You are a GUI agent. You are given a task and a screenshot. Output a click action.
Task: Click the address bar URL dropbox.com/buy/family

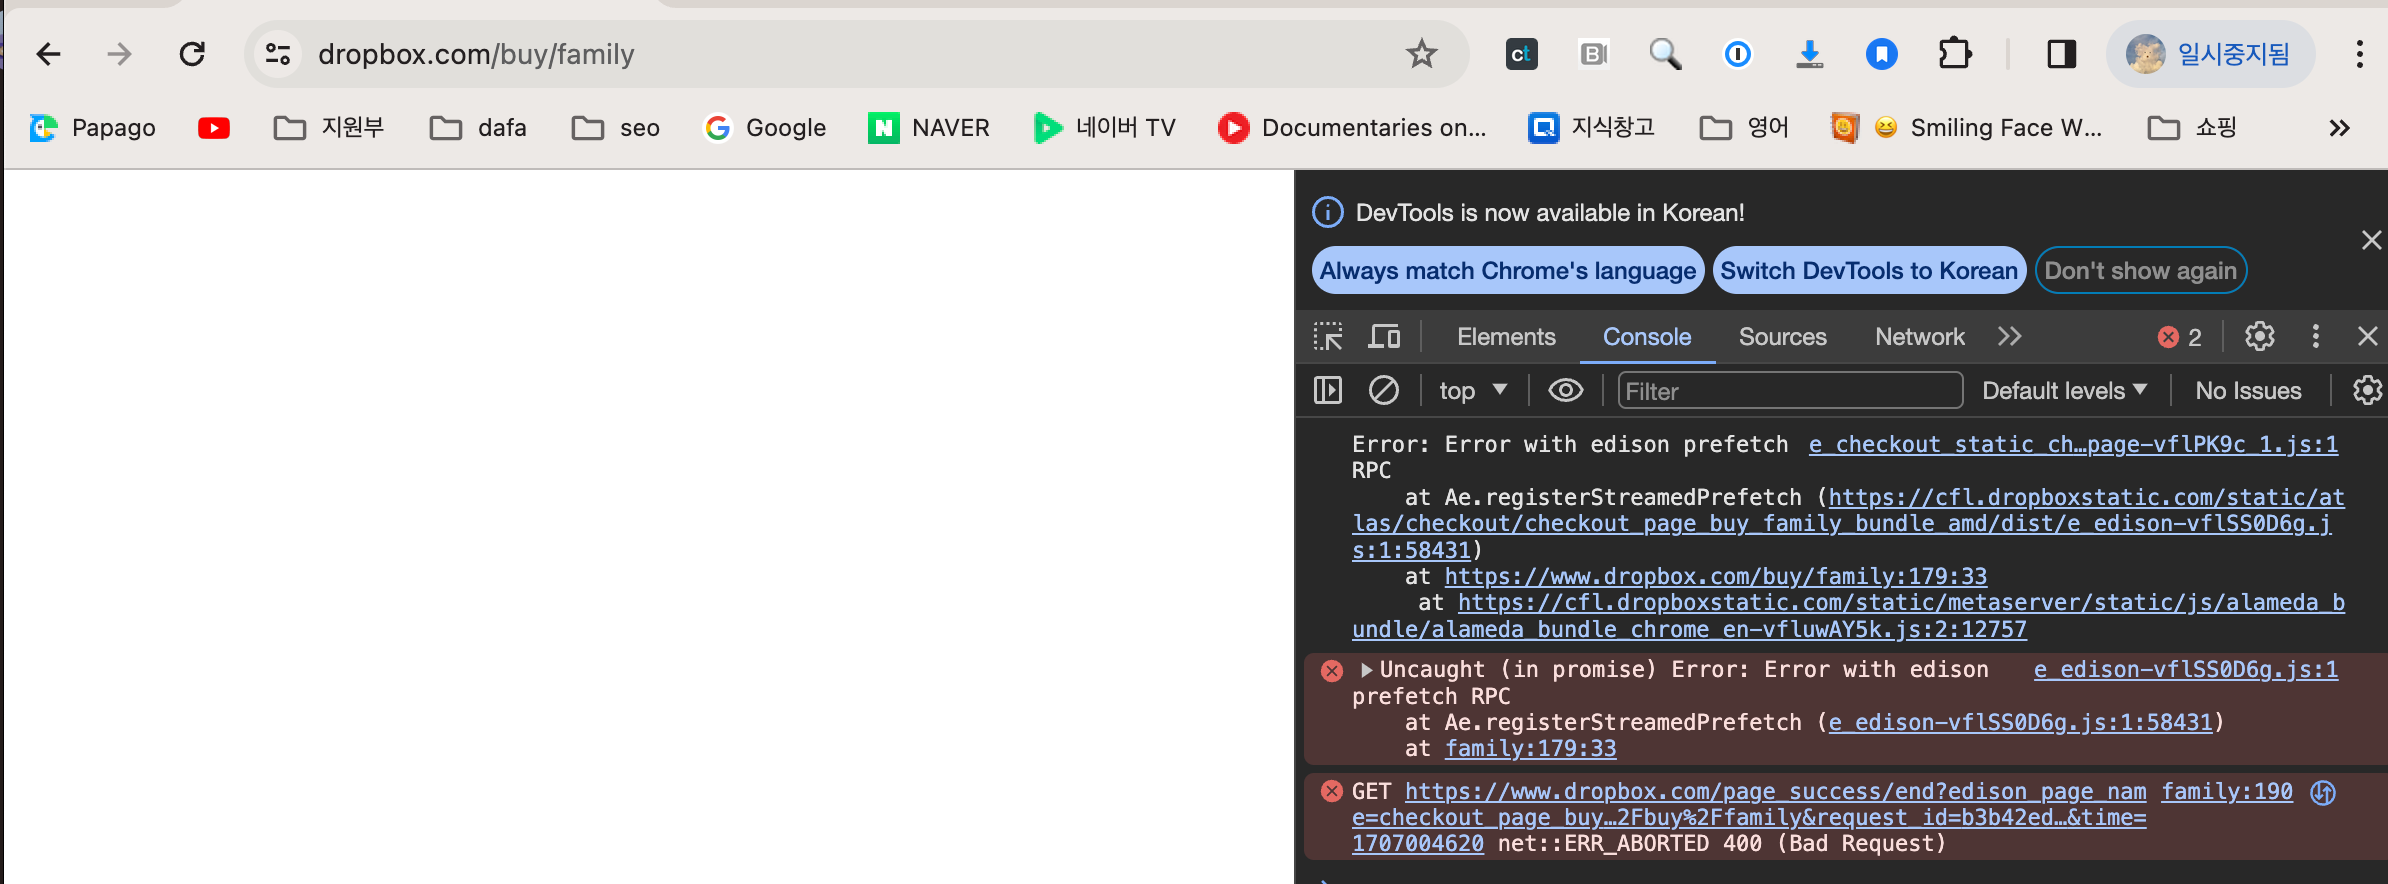[x=476, y=54]
